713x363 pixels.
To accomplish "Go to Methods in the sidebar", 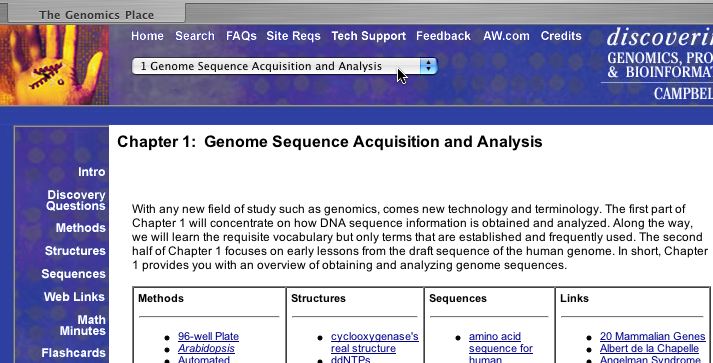I will (x=80, y=228).
